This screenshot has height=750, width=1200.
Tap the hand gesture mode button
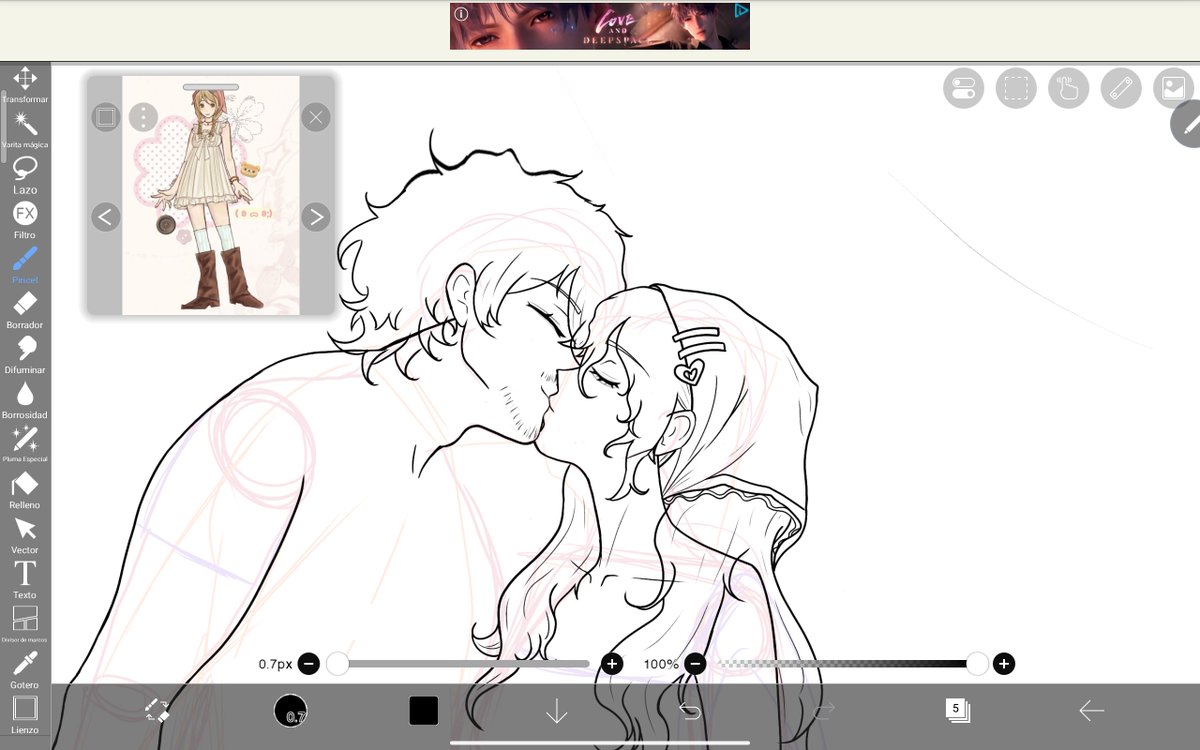[1068, 88]
